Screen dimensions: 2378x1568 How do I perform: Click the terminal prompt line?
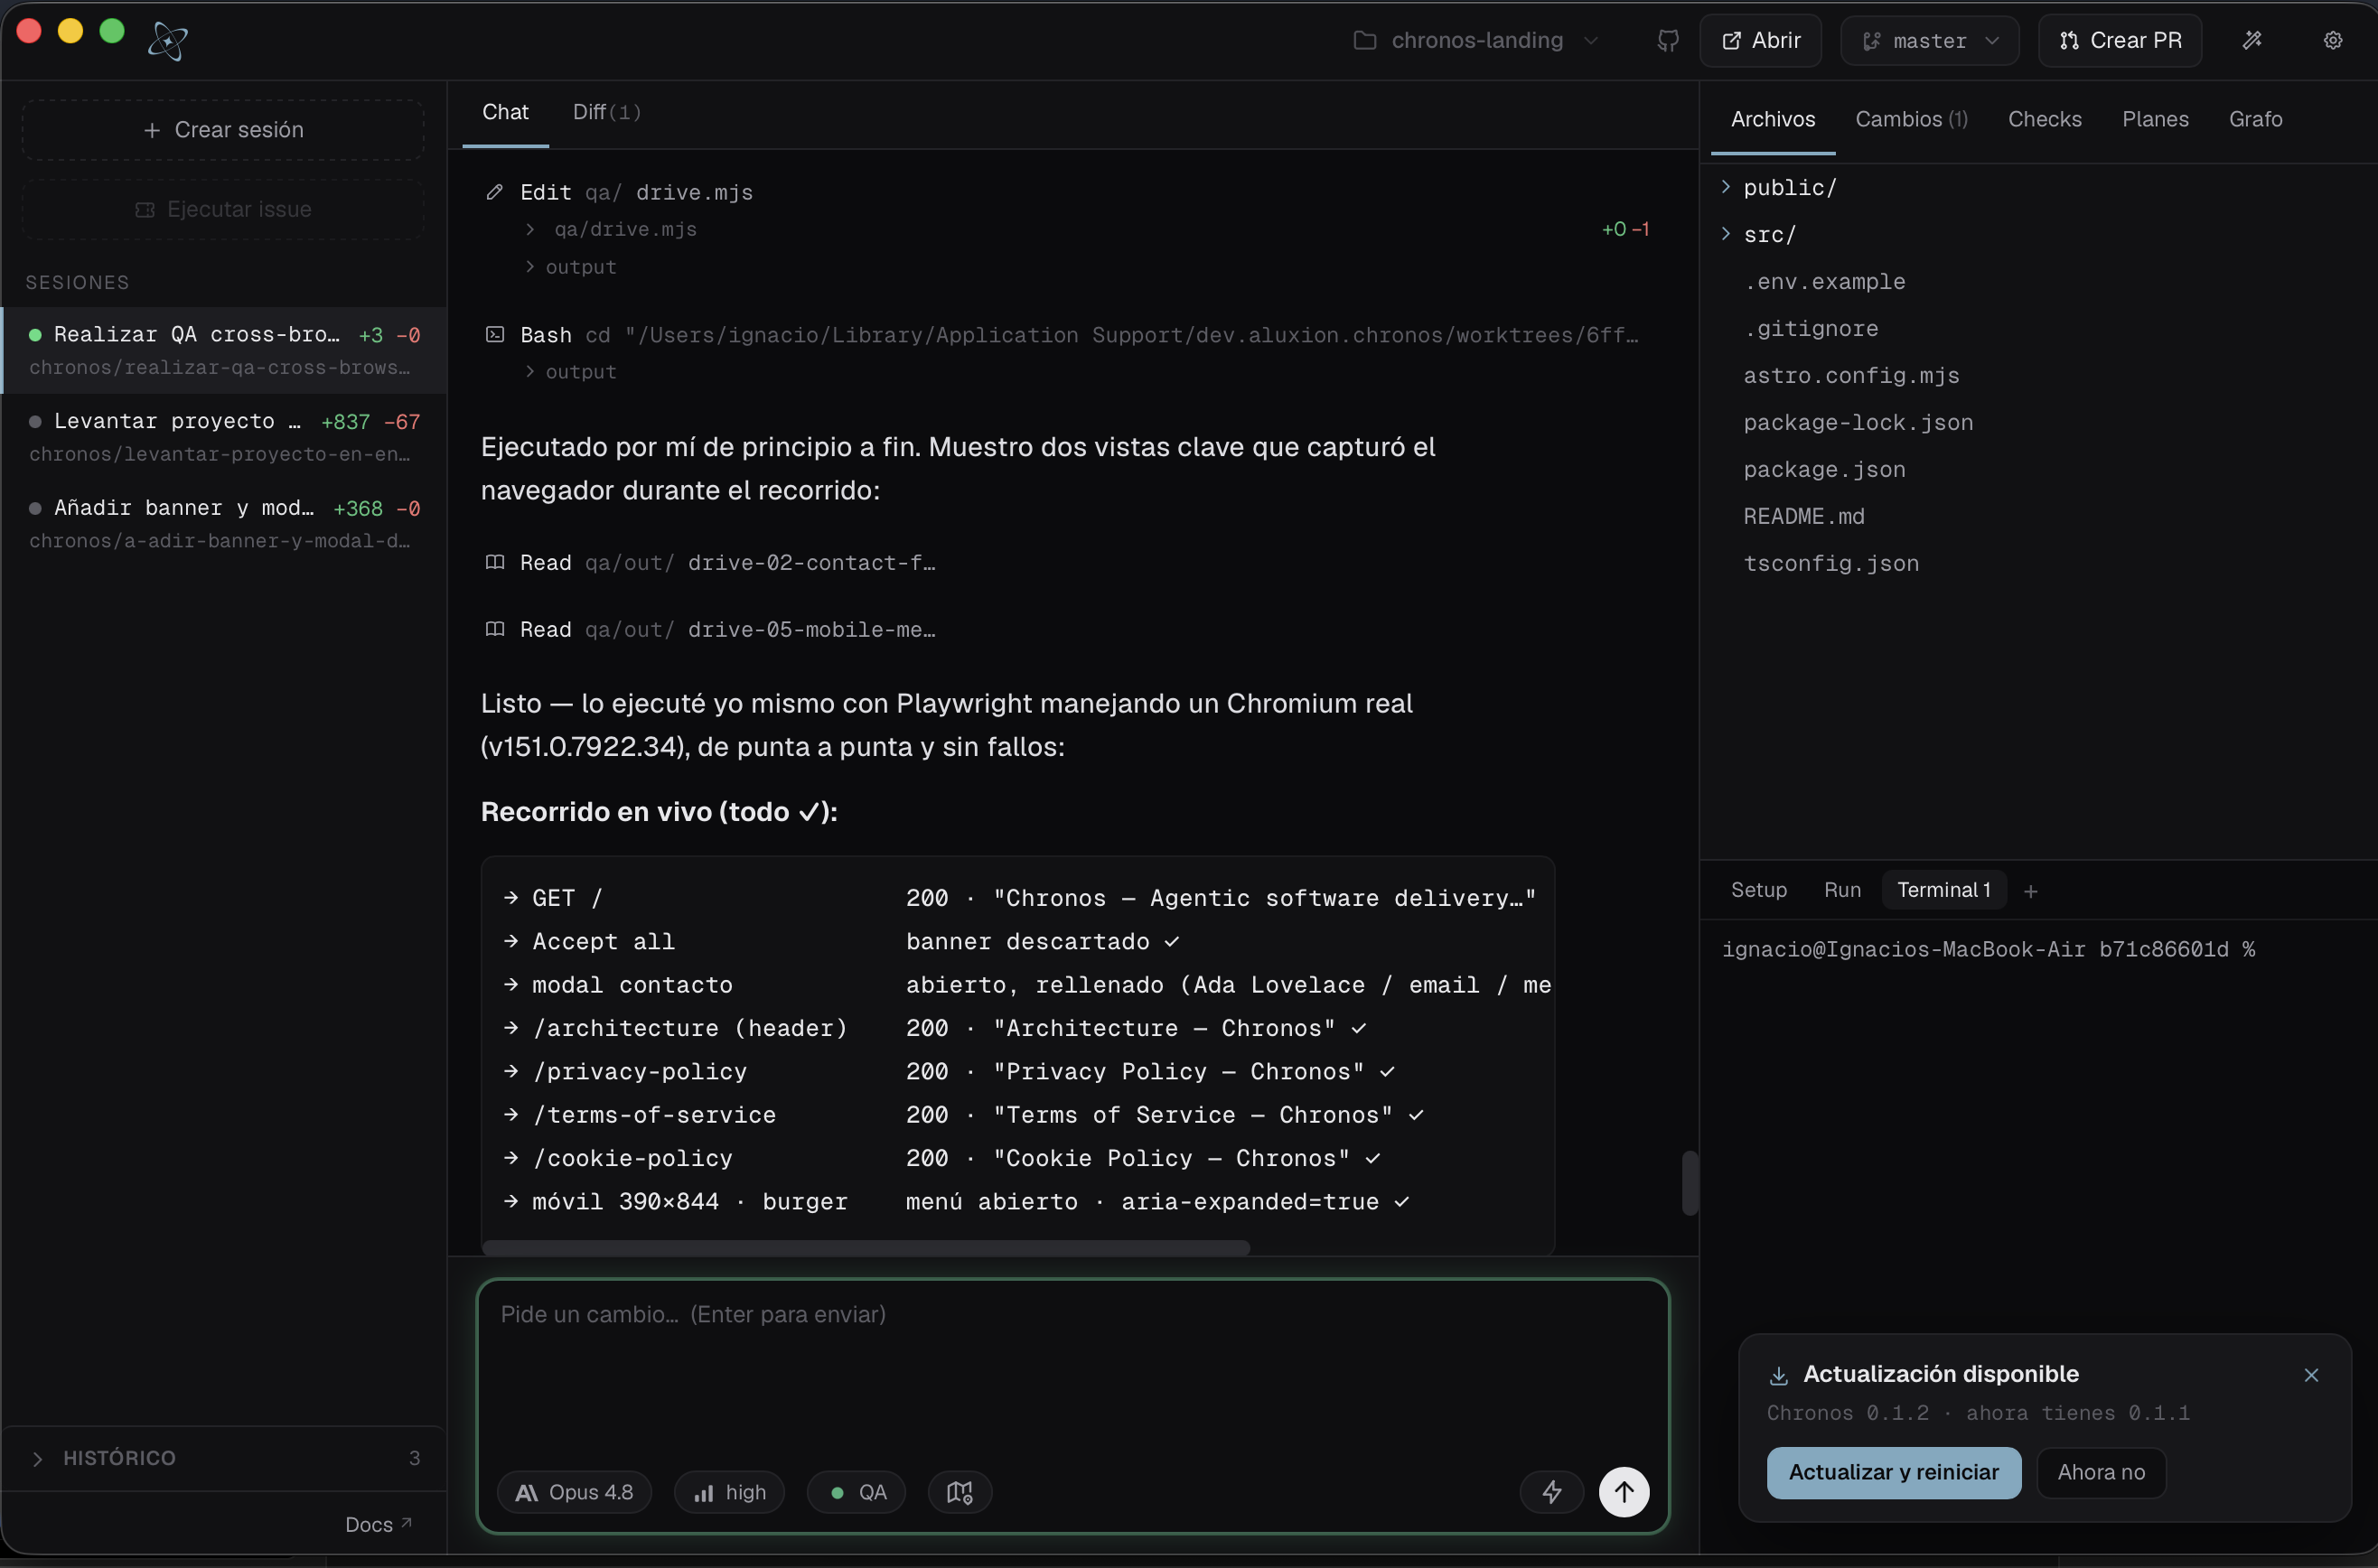[x=1987, y=950]
